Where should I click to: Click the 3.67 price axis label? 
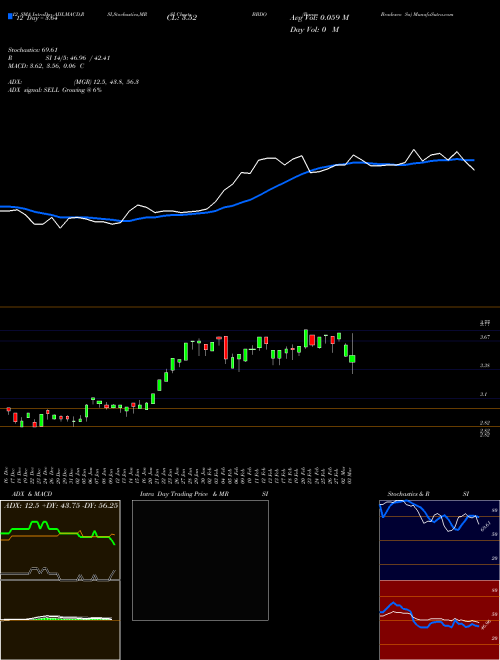tap(485, 337)
